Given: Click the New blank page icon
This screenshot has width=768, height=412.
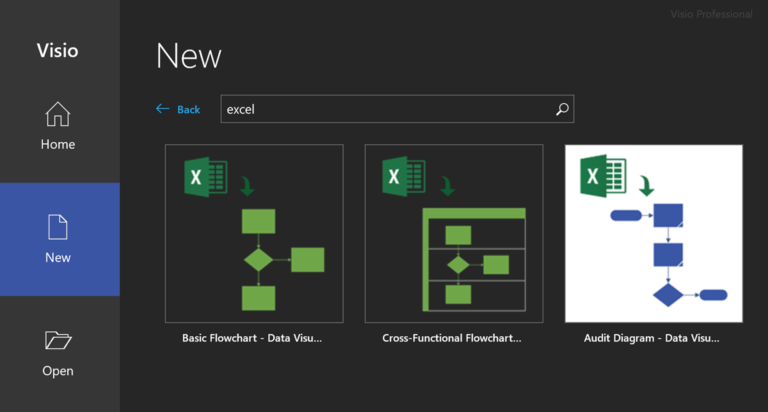Looking at the screenshot, I should (x=58, y=227).
